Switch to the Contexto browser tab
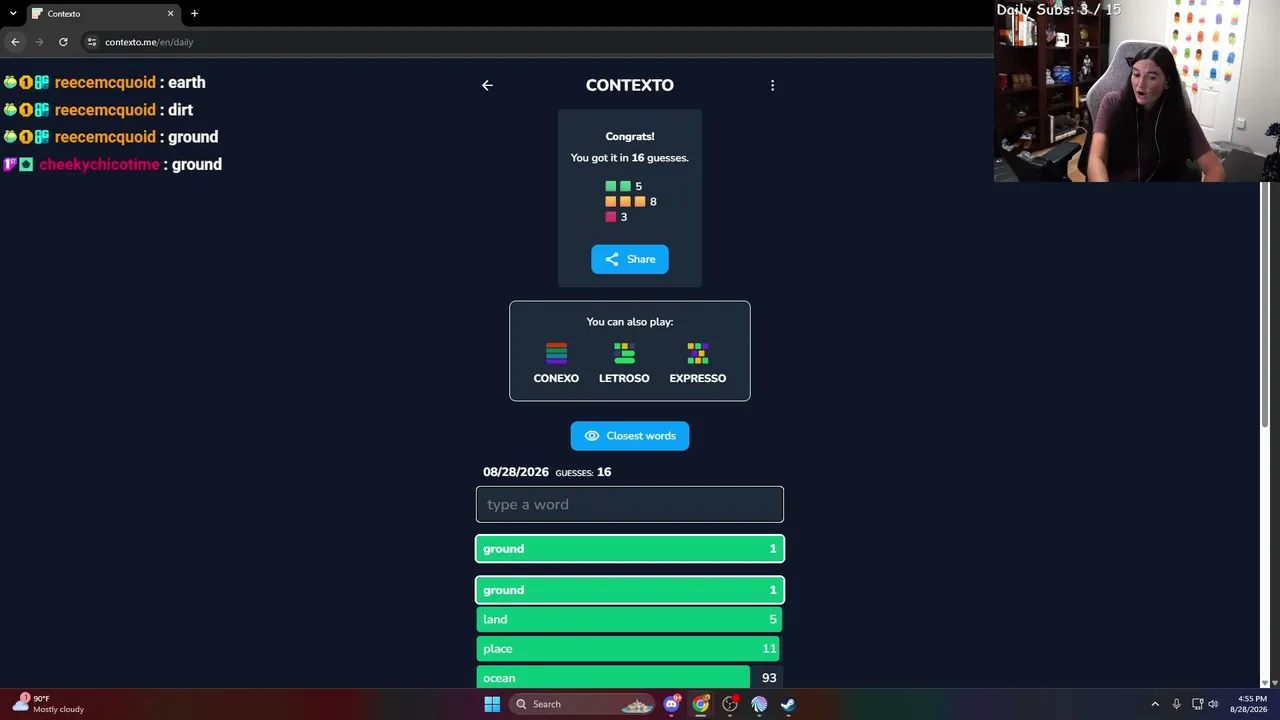 pyautogui.click(x=100, y=14)
